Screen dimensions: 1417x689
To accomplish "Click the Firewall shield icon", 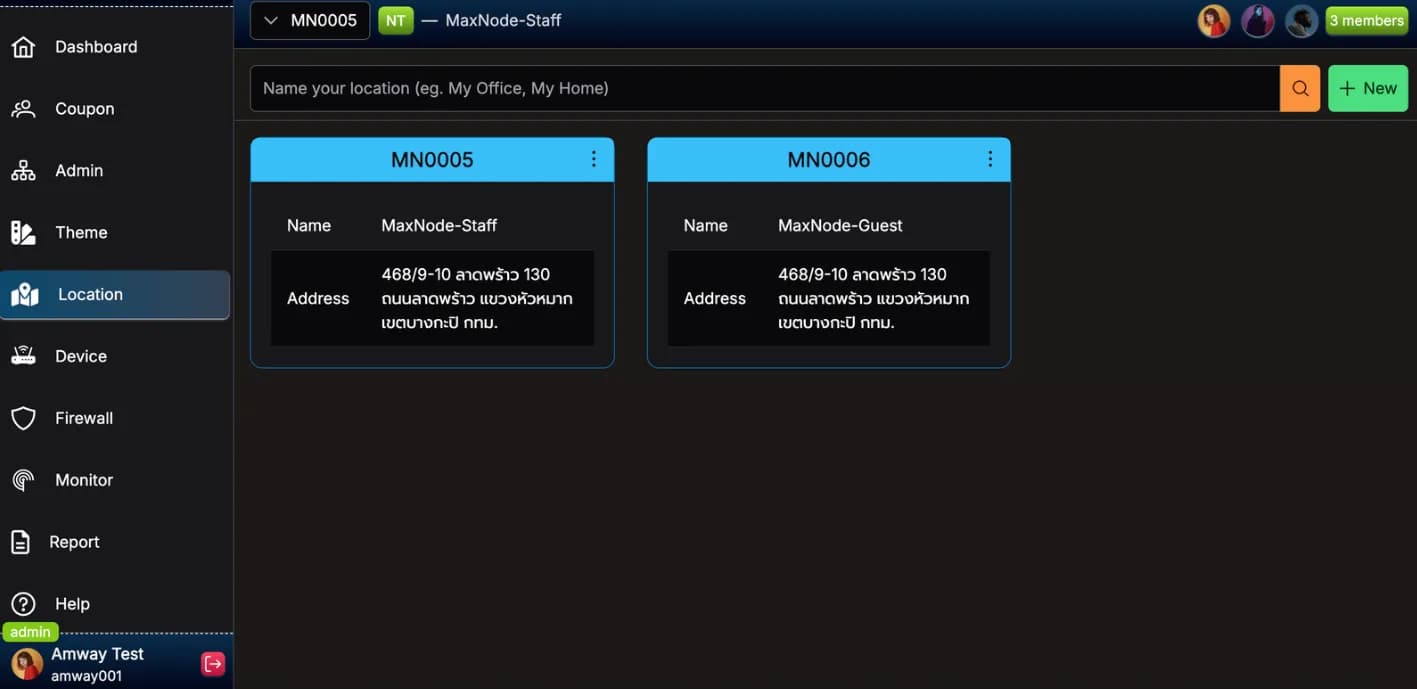I will pyautogui.click(x=23, y=417).
